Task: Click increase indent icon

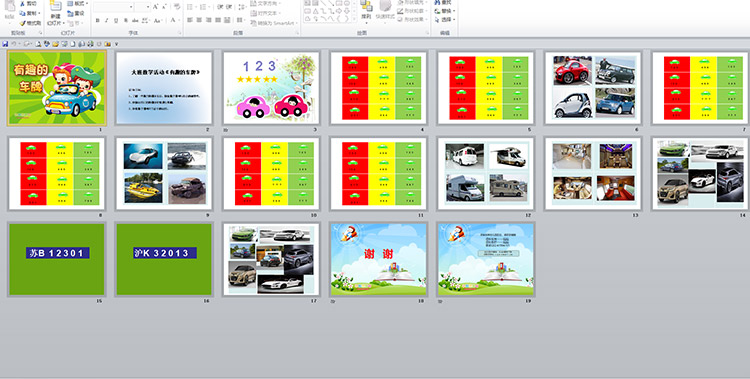Action: [x=228, y=7]
